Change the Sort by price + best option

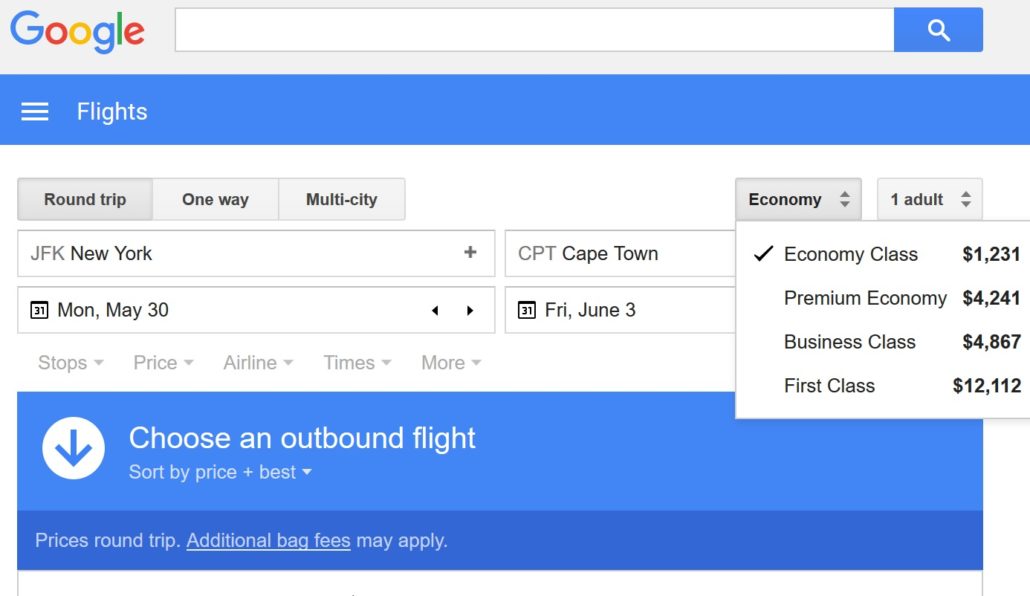220,472
